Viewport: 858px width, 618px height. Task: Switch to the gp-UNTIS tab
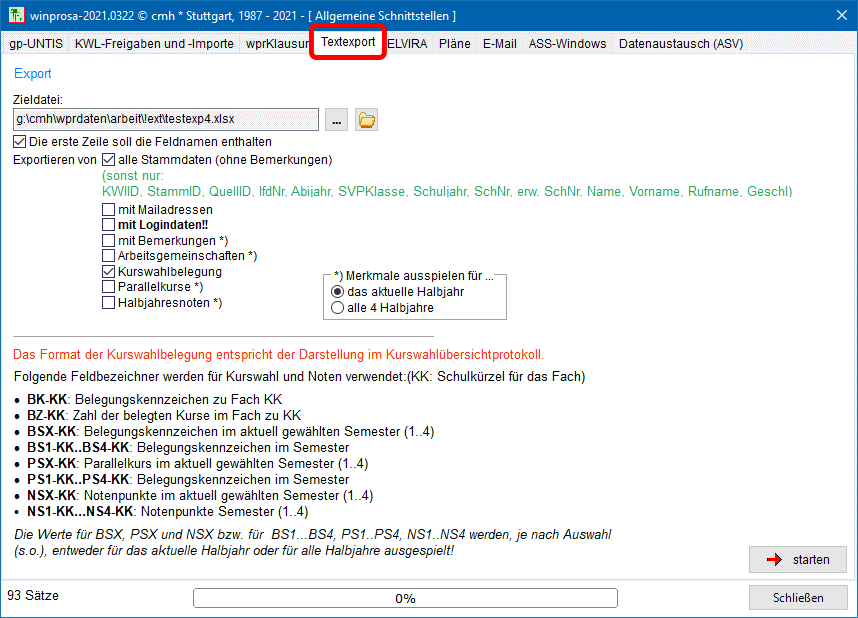pos(35,44)
